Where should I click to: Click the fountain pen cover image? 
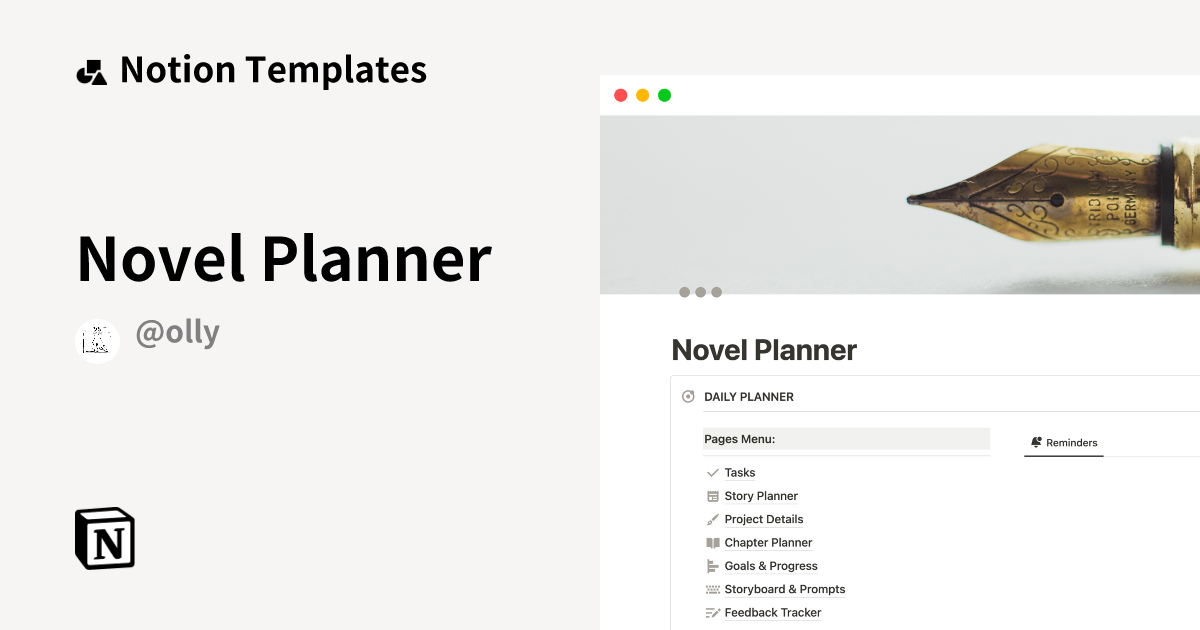(900, 205)
